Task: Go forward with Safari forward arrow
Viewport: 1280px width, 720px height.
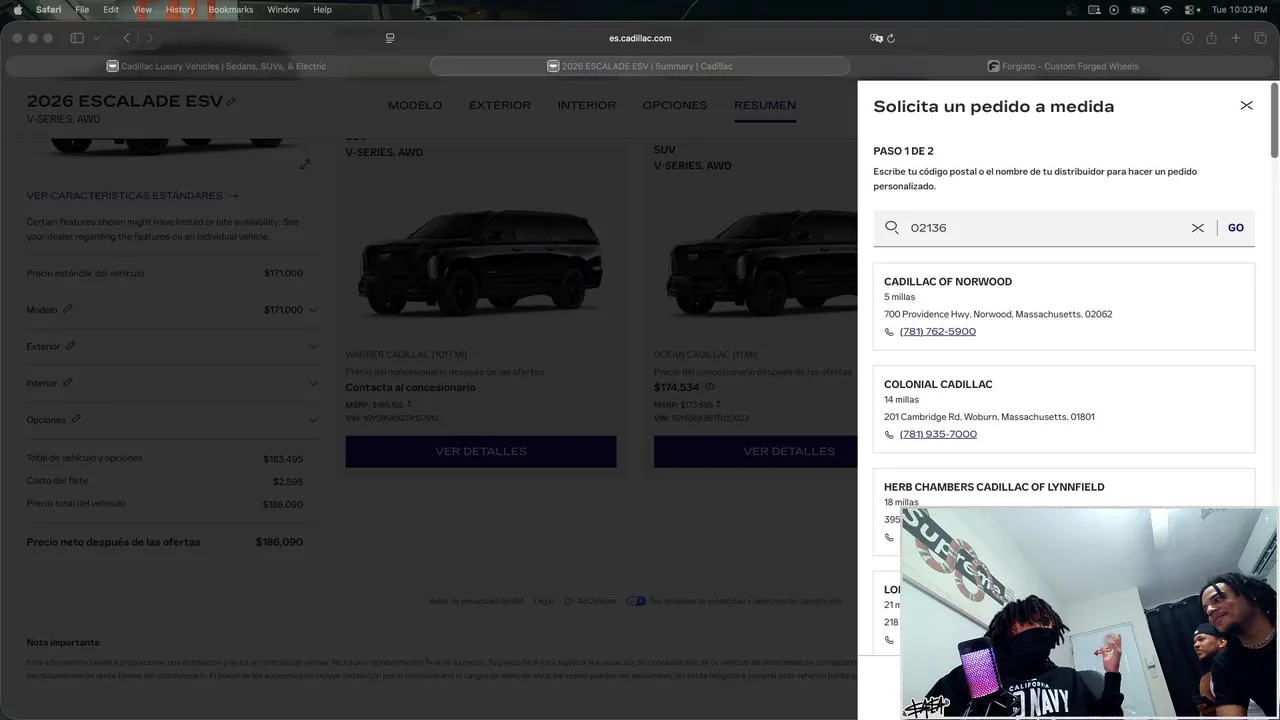Action: click(150, 38)
